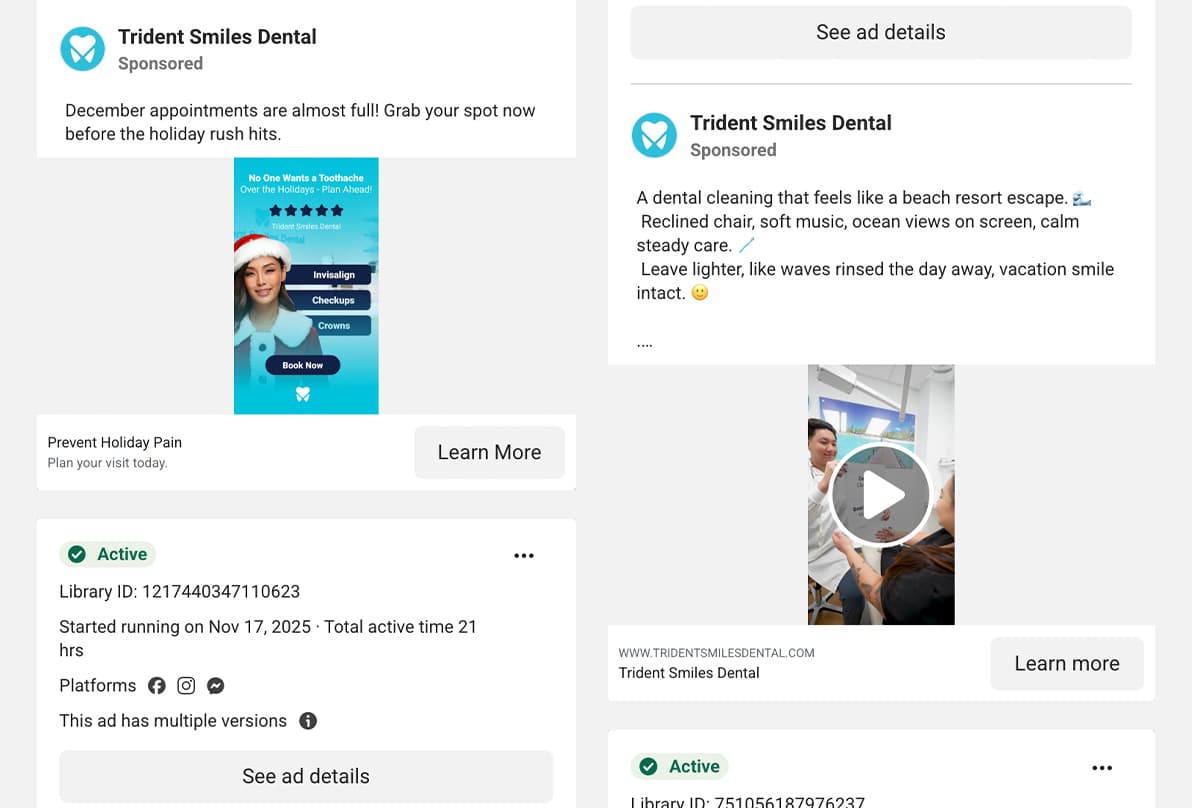Click five-star rating in ad image
This screenshot has width=1192, height=808.
click(306, 211)
